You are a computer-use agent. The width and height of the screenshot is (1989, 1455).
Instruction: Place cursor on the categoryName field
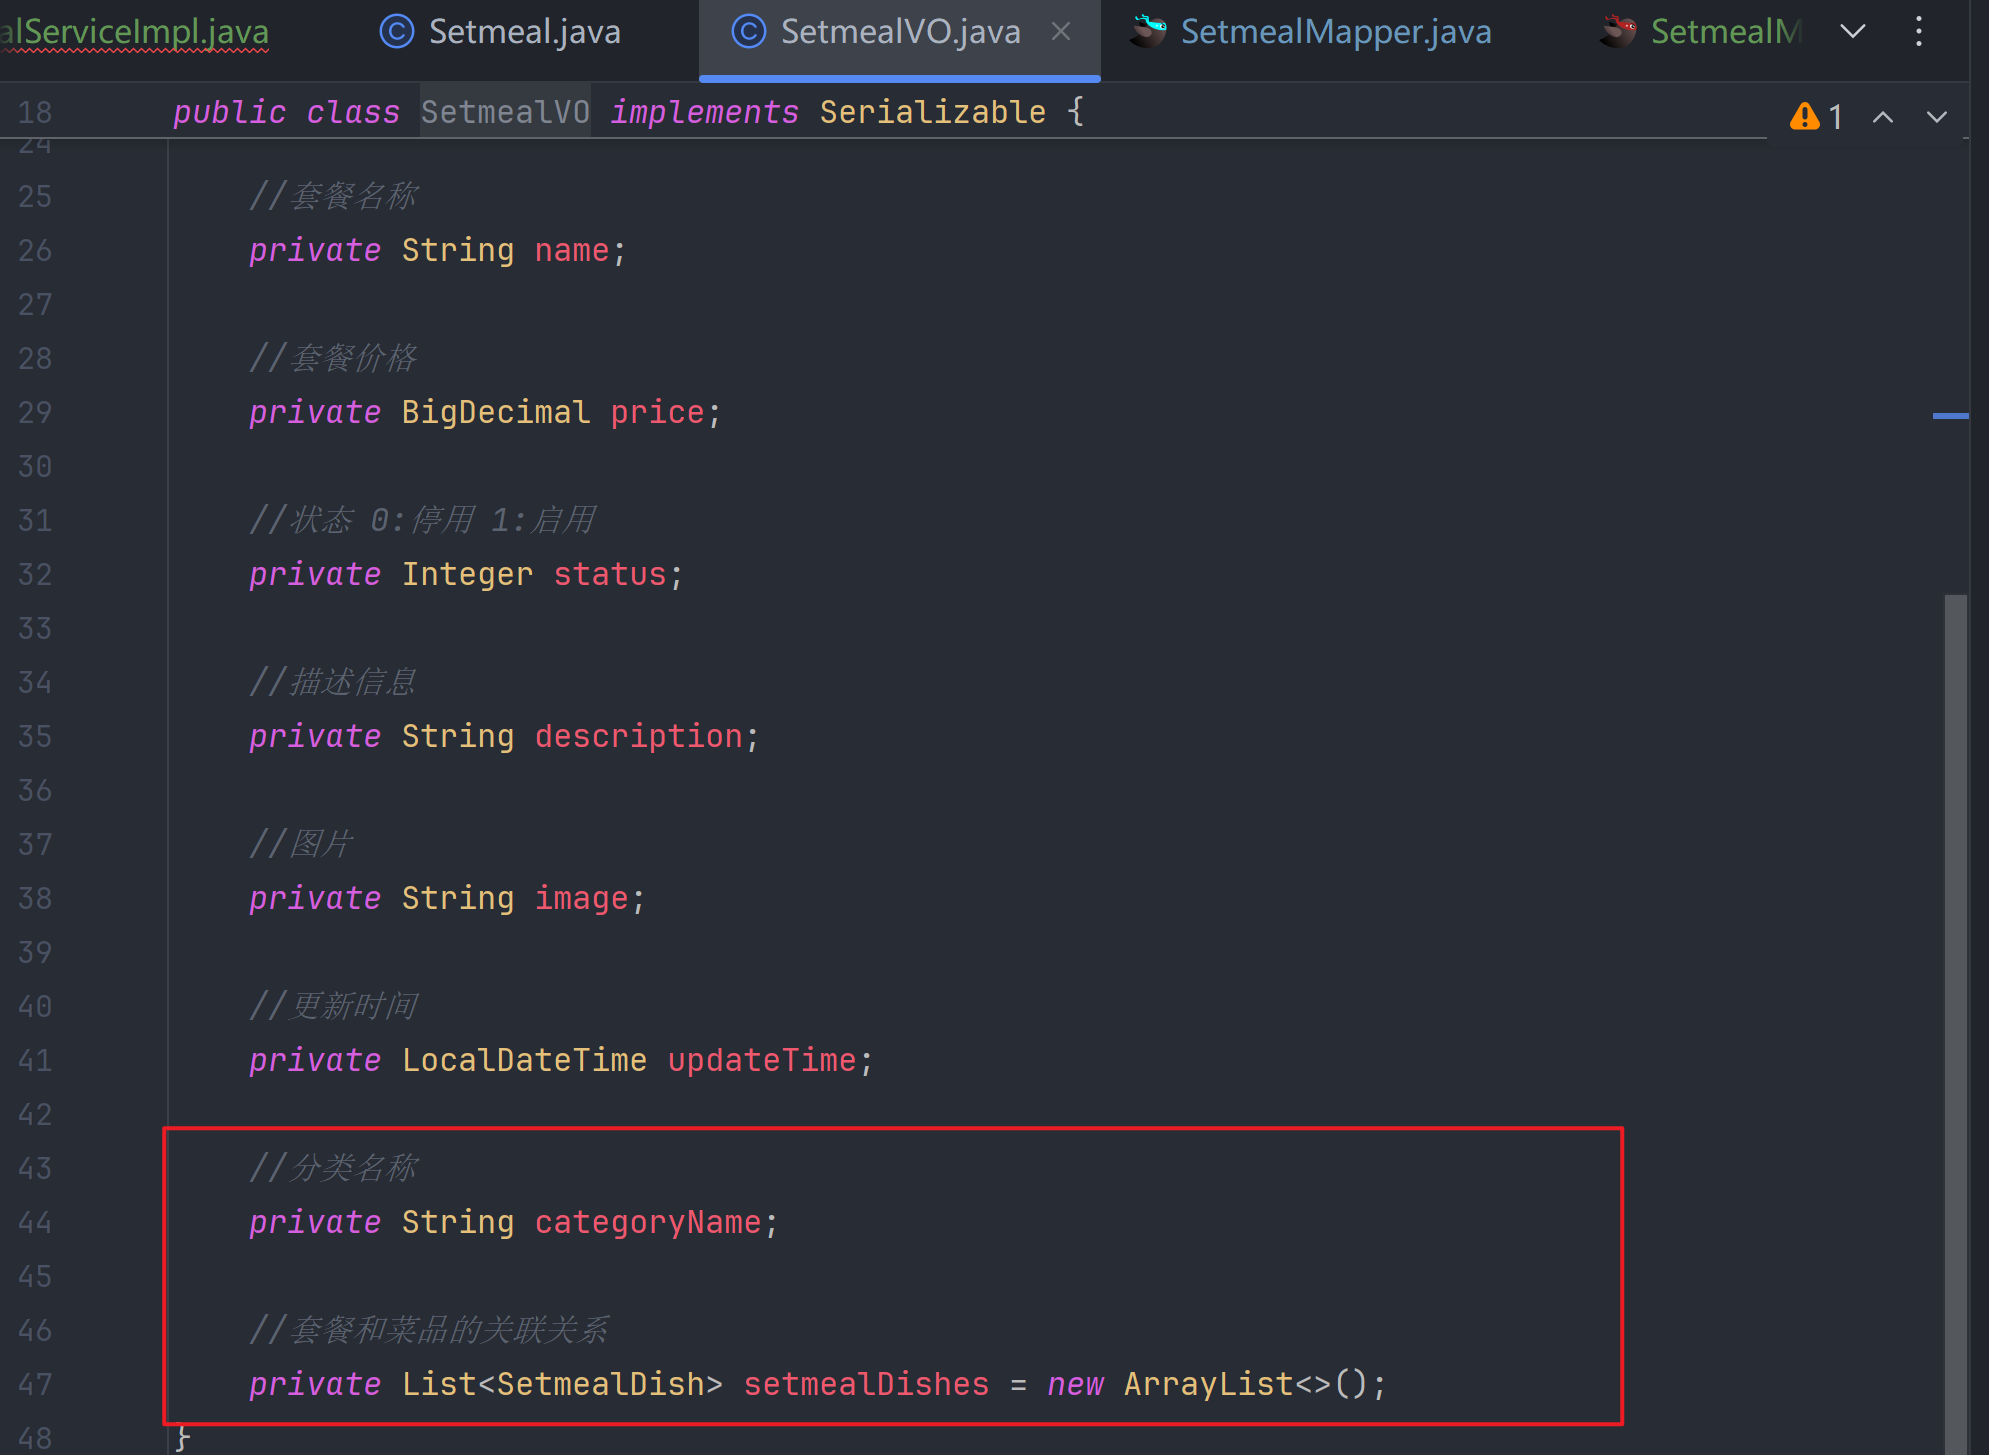(648, 1222)
